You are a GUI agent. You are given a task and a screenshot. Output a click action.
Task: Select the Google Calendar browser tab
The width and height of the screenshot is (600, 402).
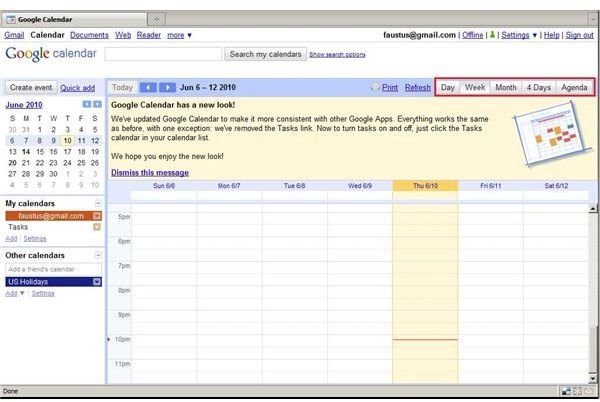coord(75,19)
